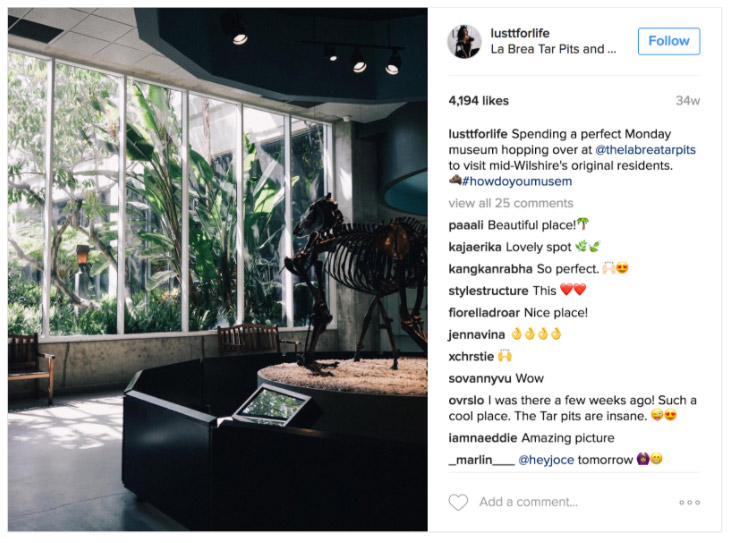Visit commenter paaali's profile
Viewport: 734px width, 543px height.
pos(466,225)
